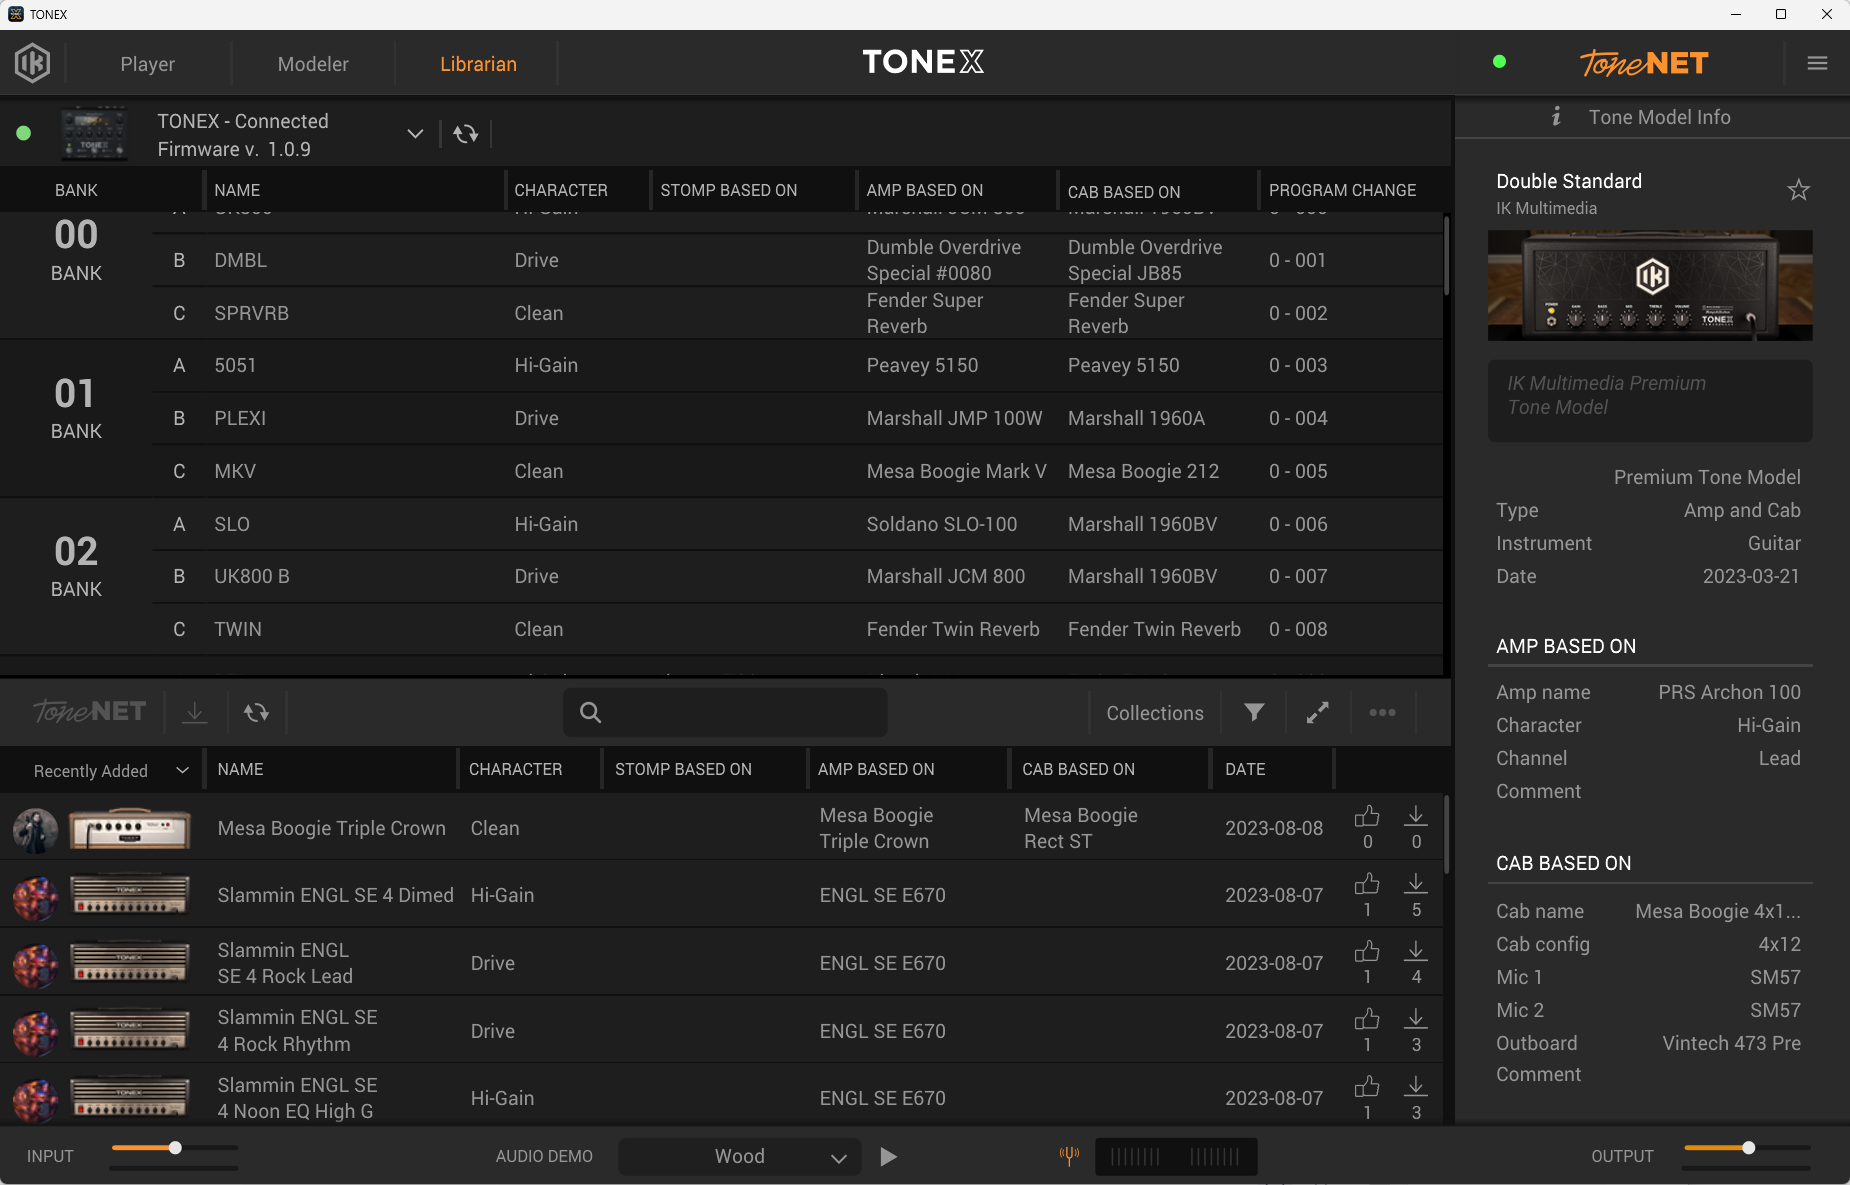Sort ToneNET list by CHARACTER column
The image size is (1850, 1185).
click(515, 769)
